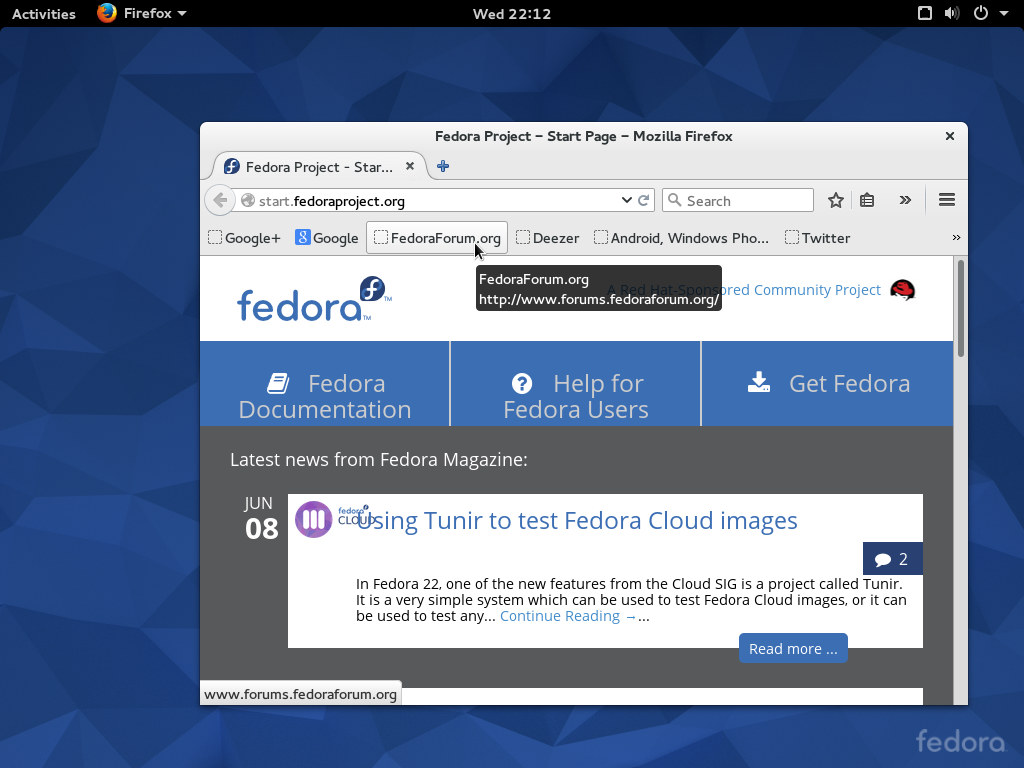Show more toolbar tools via chevron

[905, 200]
